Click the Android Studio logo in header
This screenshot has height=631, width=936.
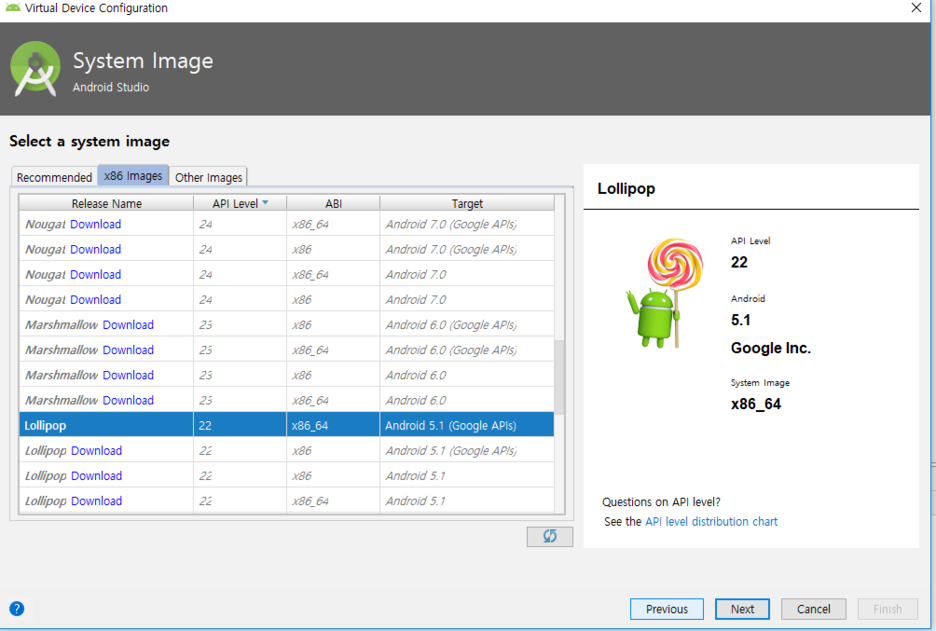coord(35,69)
